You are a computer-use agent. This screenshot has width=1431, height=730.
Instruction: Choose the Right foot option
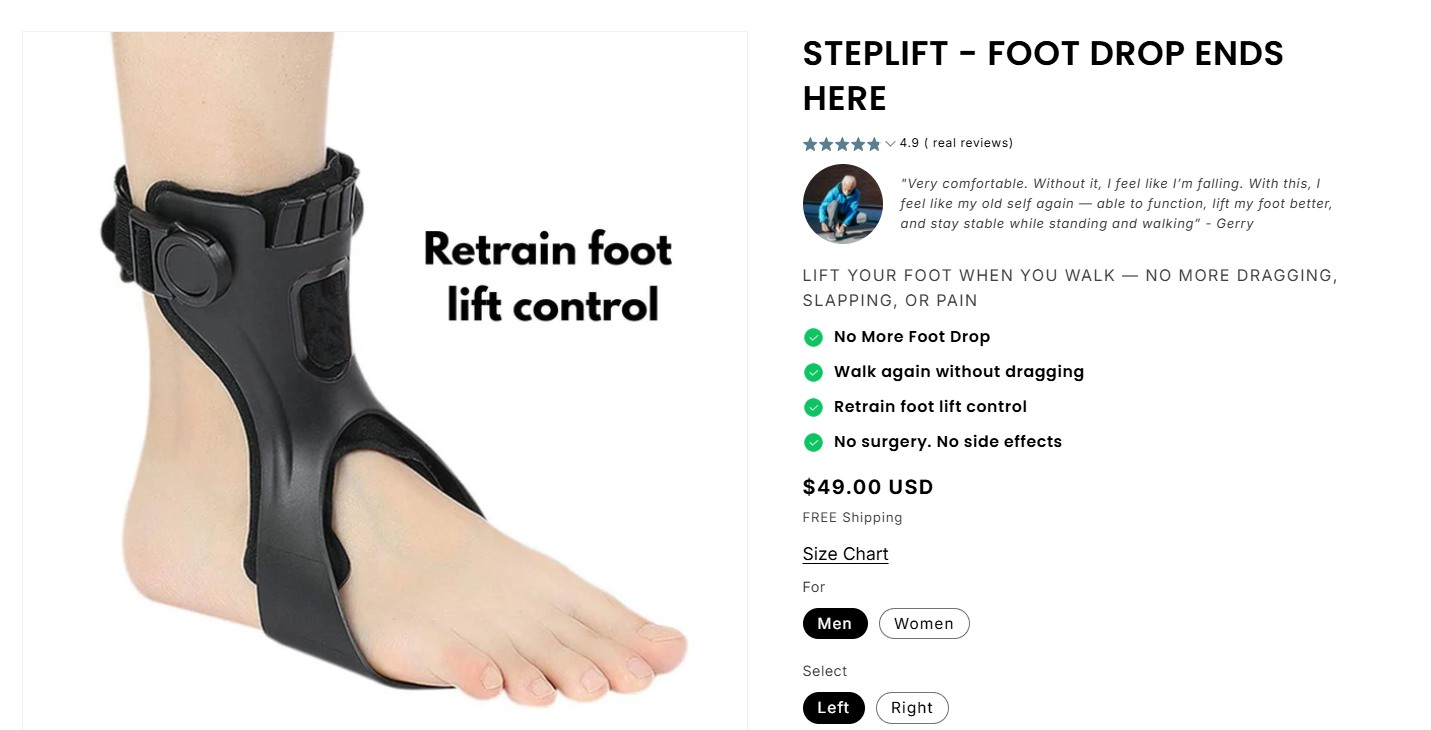pos(912,708)
